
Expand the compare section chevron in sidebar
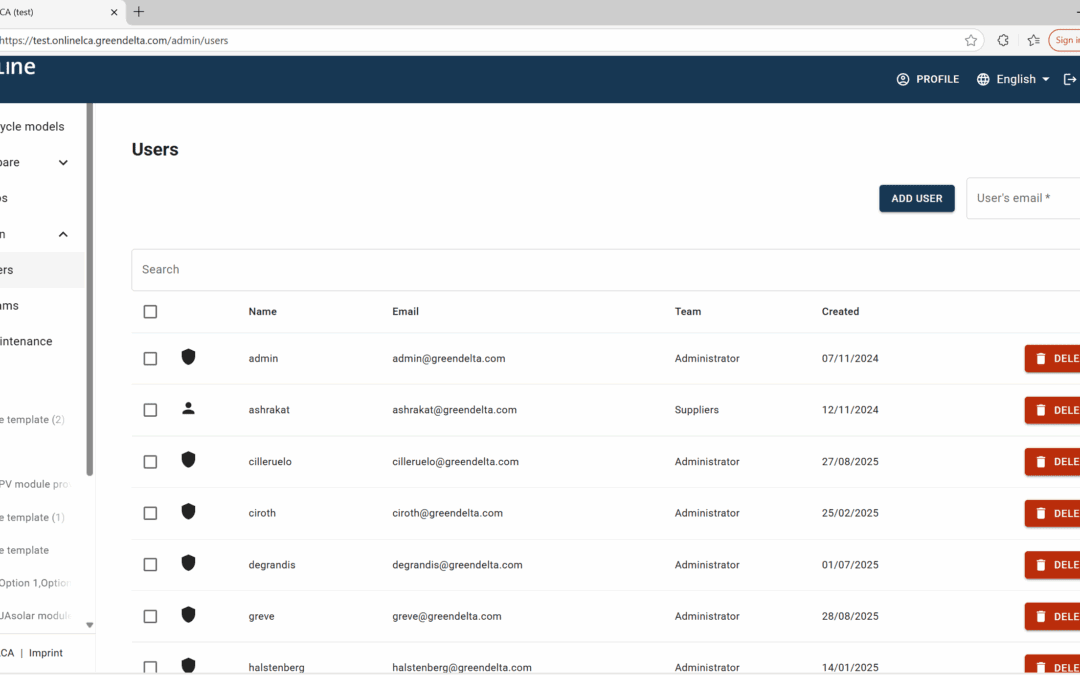coord(63,163)
